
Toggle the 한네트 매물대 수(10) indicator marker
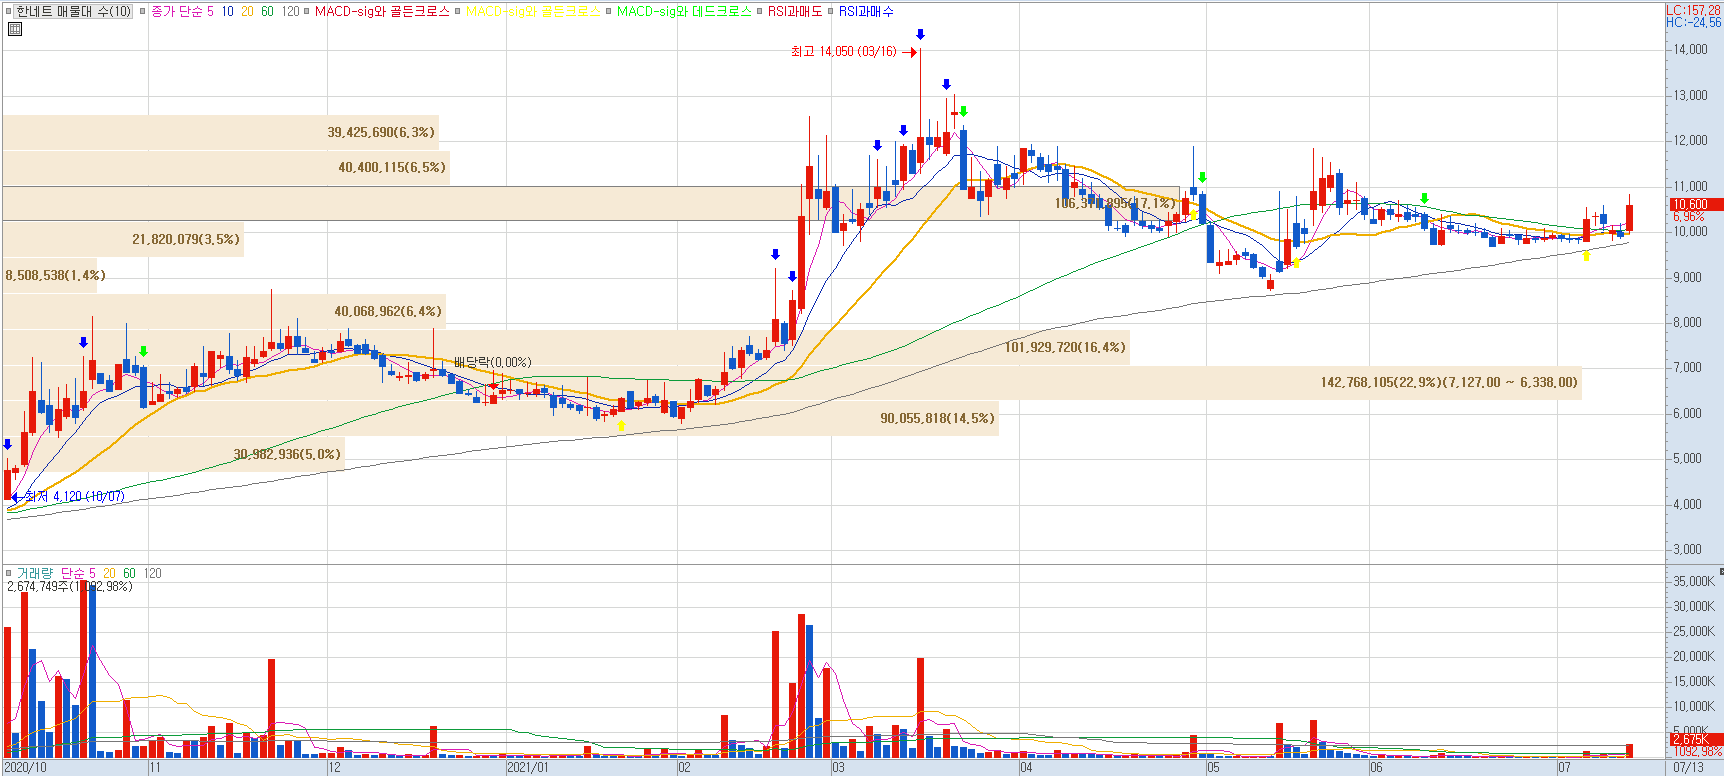coord(9,11)
